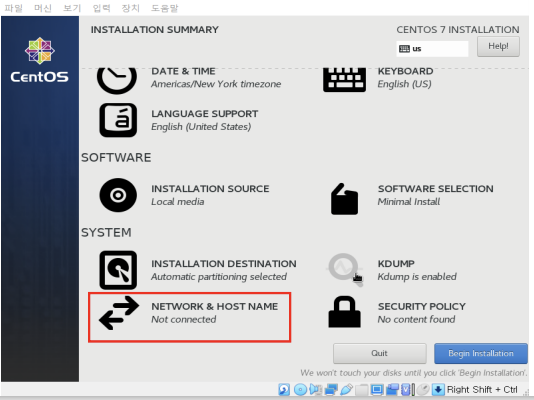Open Security Policy padlock icon

pos(344,312)
